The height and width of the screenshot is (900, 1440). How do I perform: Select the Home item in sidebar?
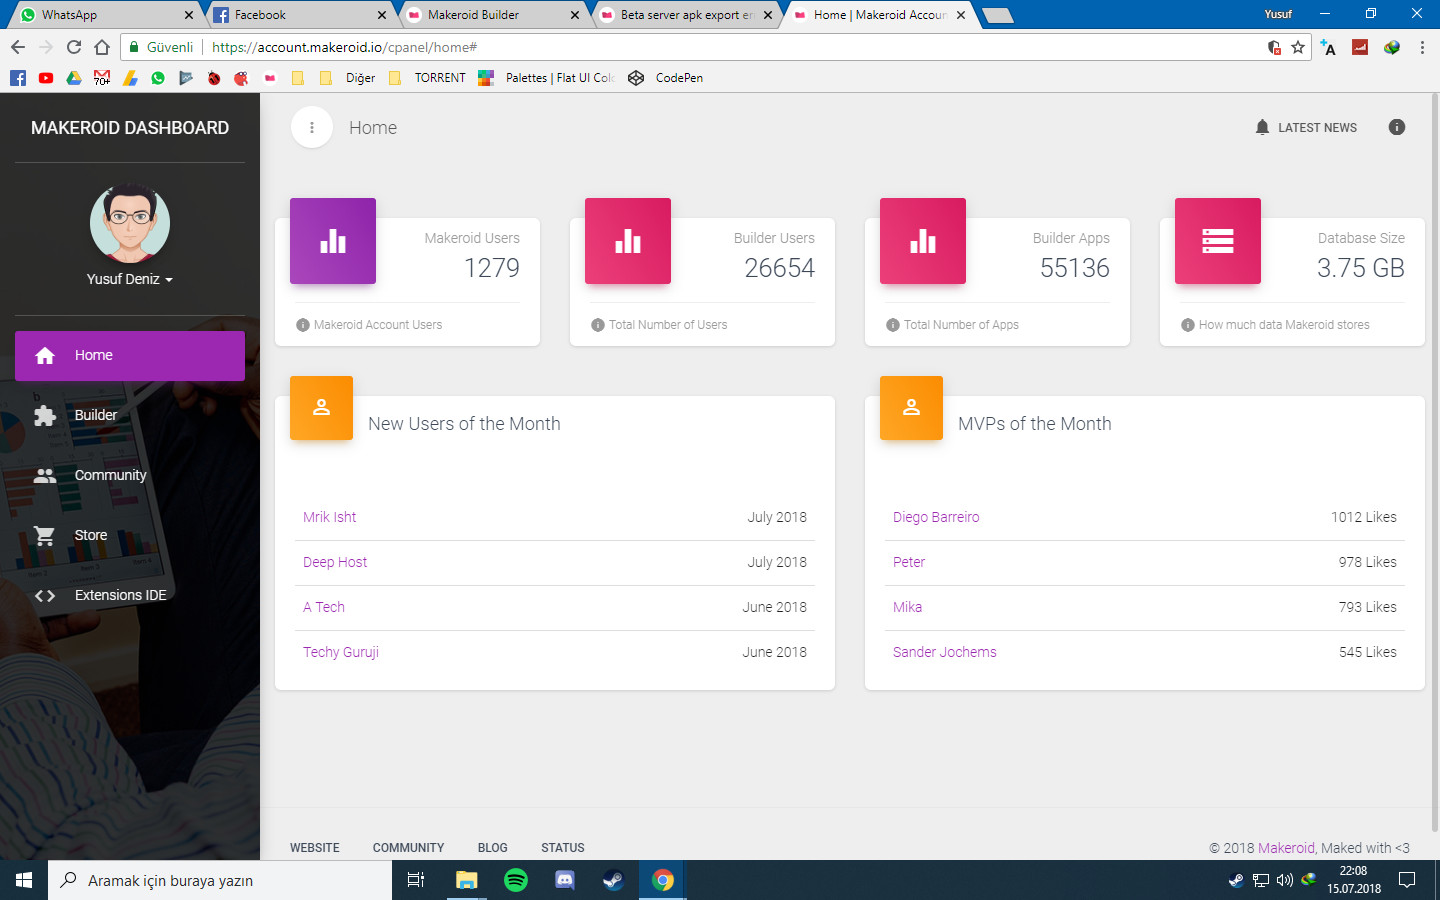pos(130,355)
